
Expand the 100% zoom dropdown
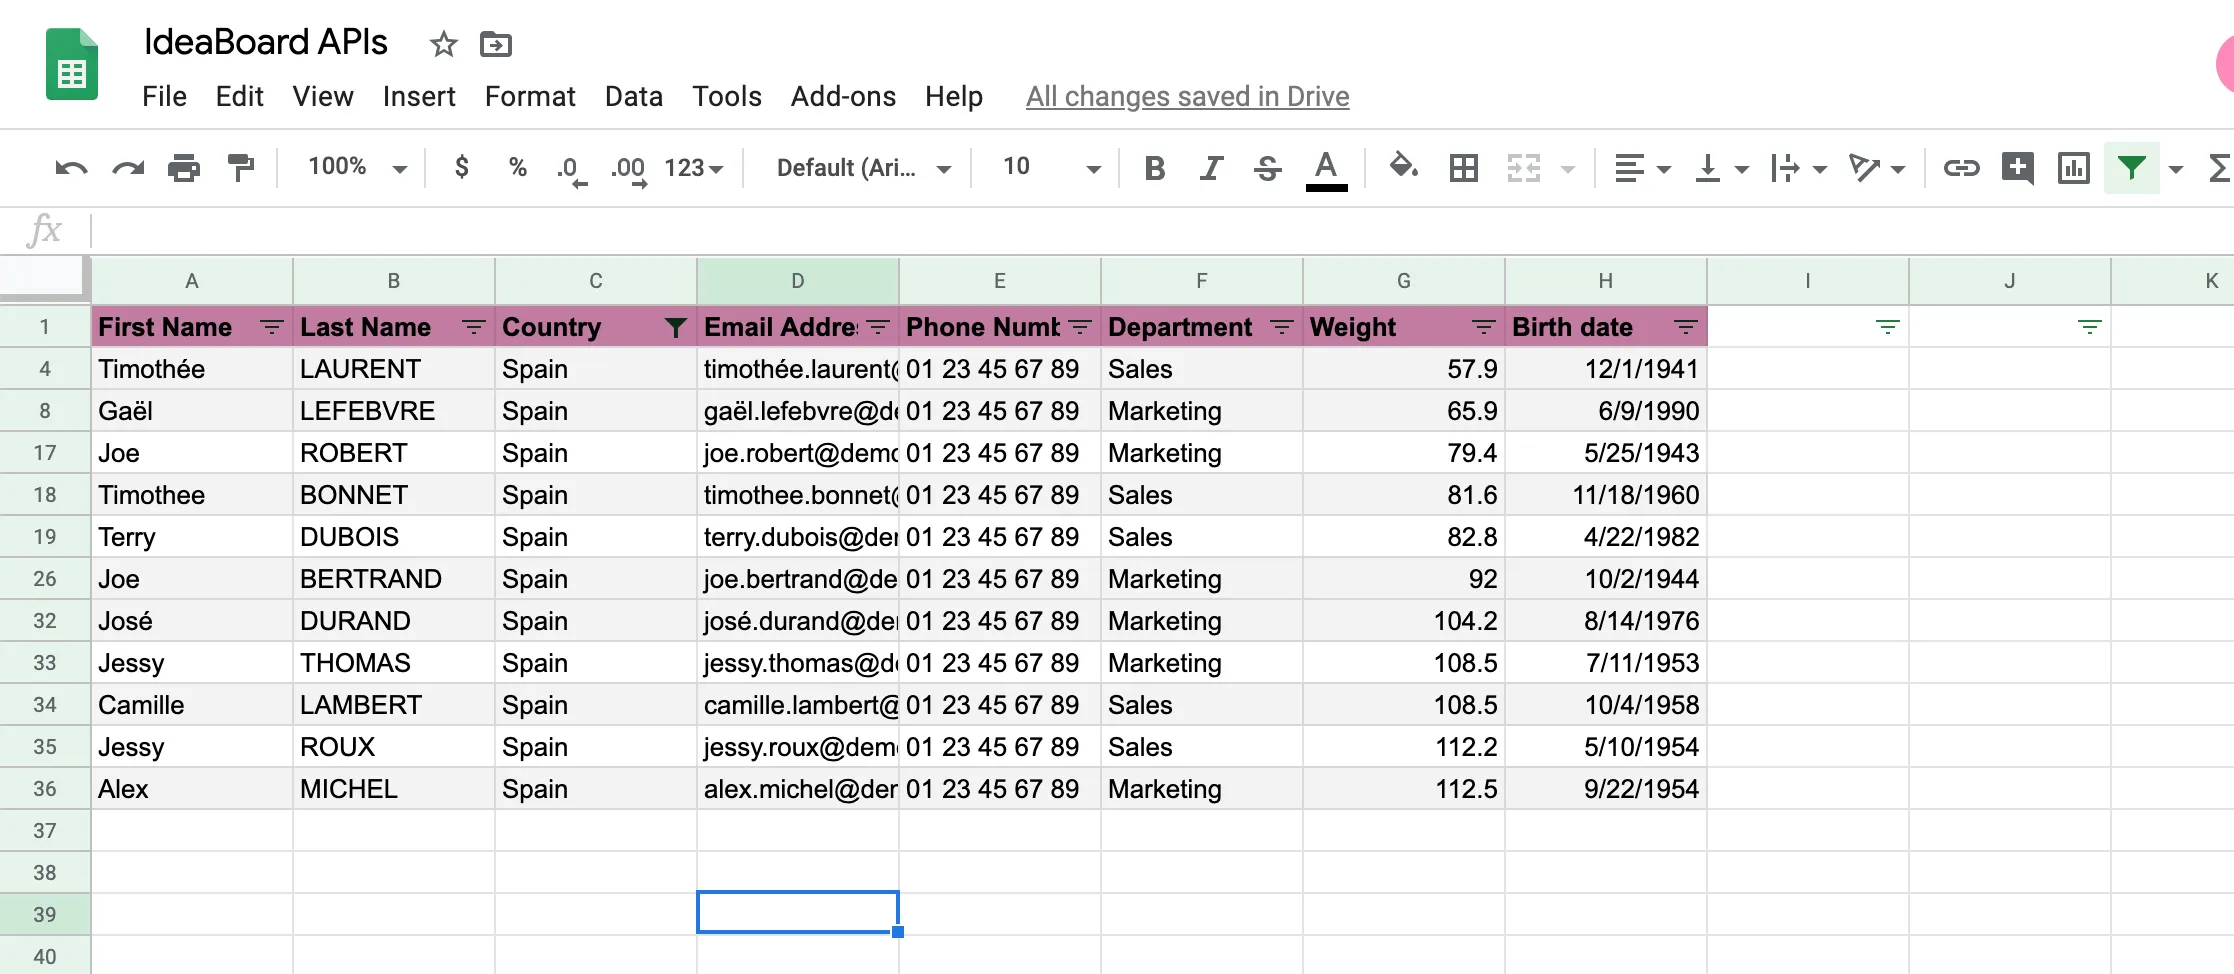(x=357, y=168)
